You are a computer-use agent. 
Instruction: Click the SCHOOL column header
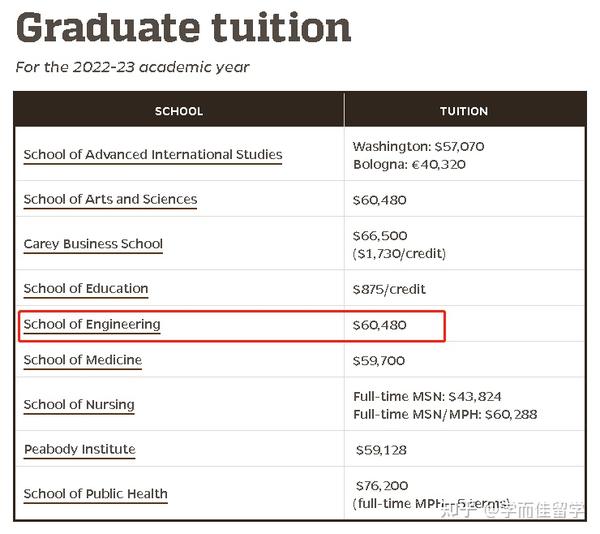(179, 111)
